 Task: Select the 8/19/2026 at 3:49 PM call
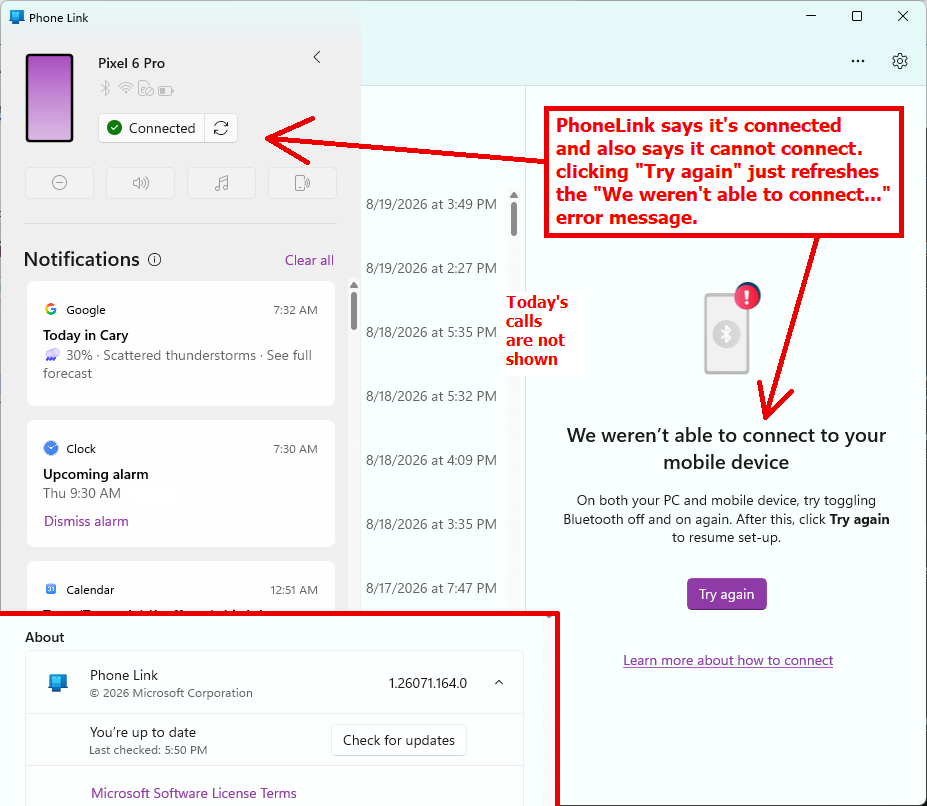tap(431, 204)
